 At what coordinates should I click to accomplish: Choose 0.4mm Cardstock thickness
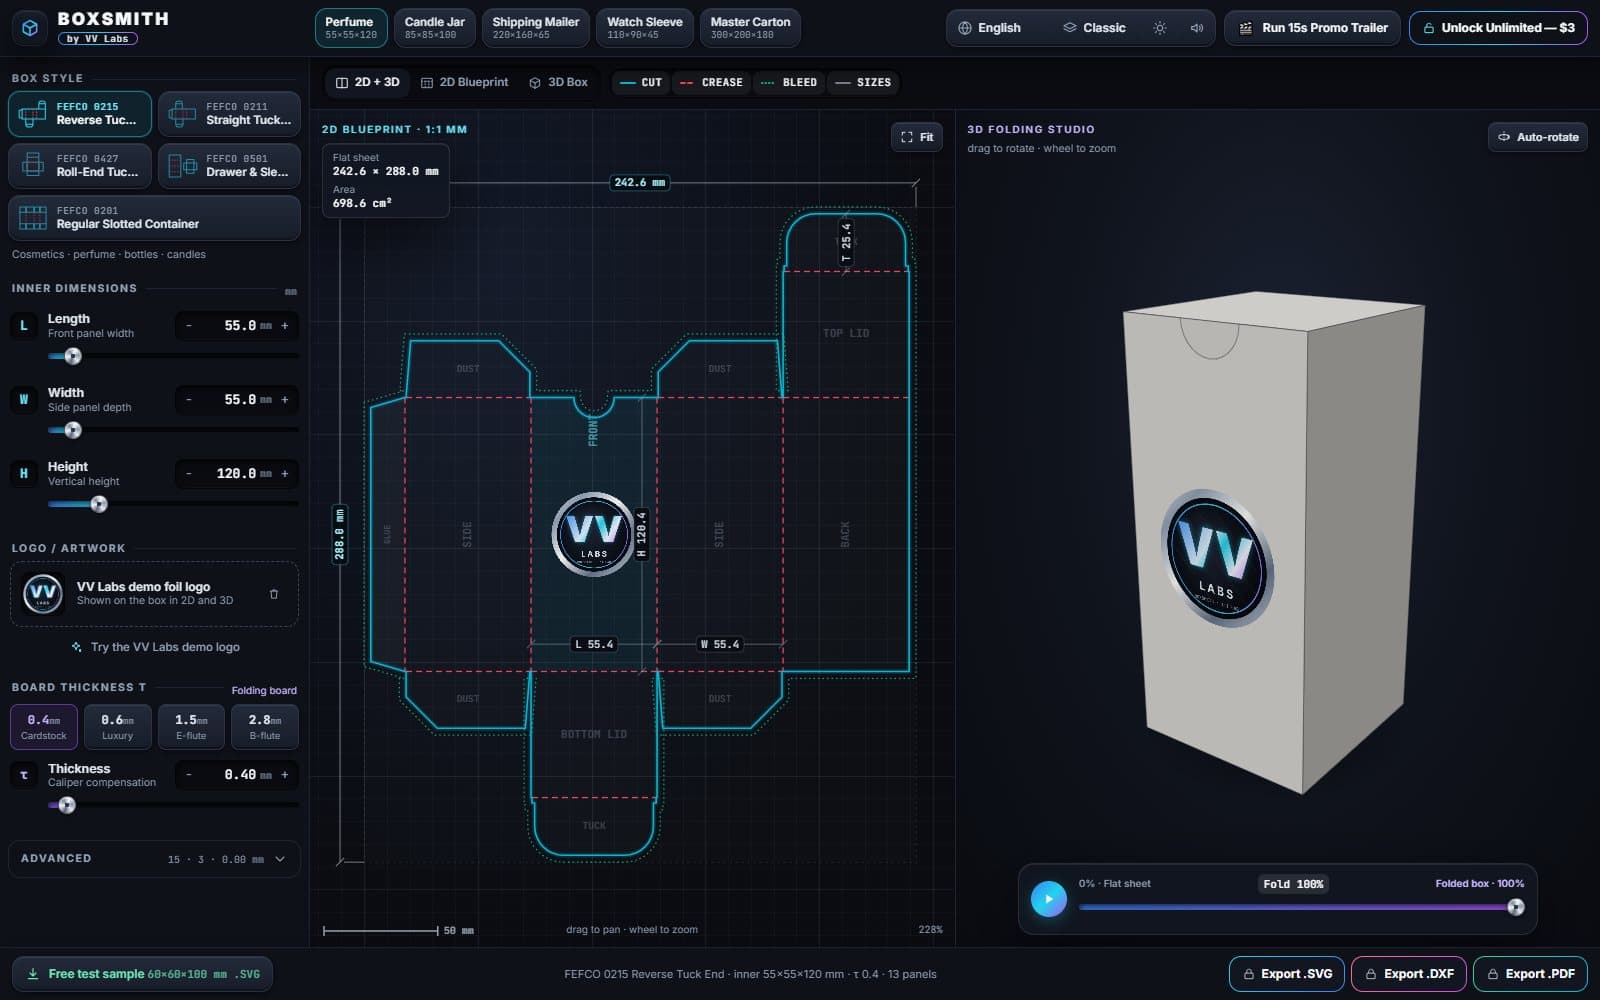tap(44, 727)
